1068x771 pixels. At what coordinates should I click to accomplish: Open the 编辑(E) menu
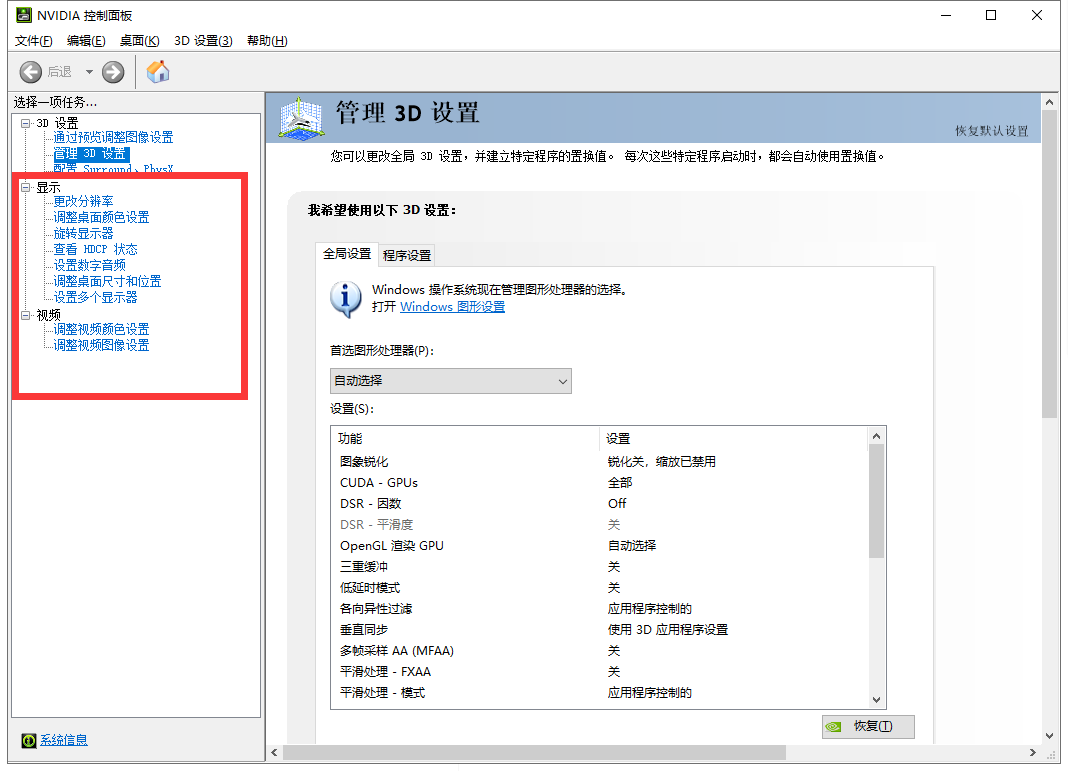[x=86, y=41]
